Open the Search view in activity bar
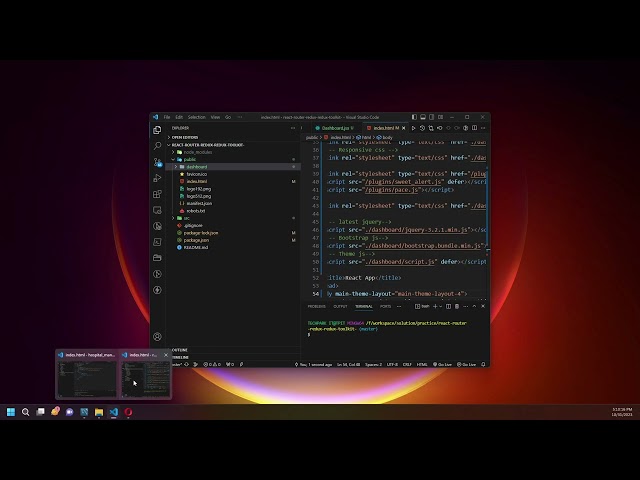This screenshot has height=480, width=640. pyautogui.click(x=157, y=145)
